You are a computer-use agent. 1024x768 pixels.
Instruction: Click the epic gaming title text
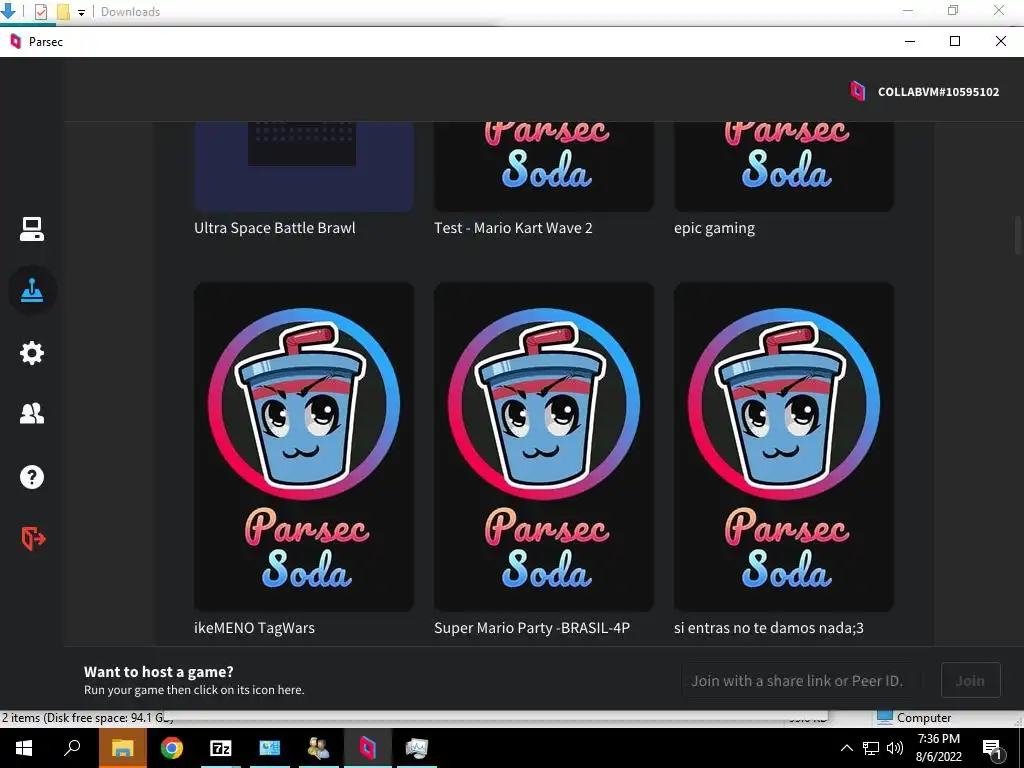(x=714, y=229)
